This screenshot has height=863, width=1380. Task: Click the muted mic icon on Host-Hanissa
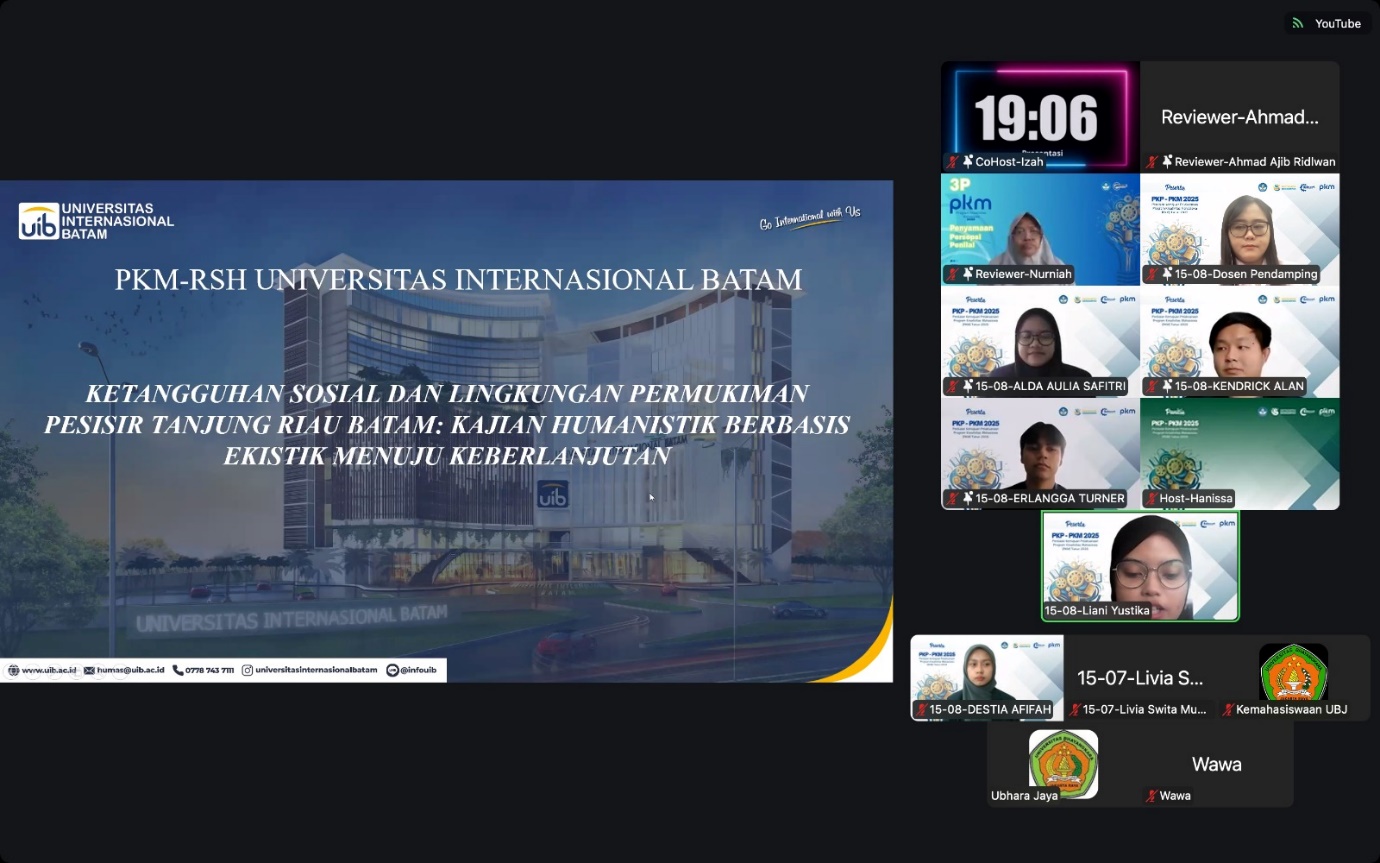coord(1153,498)
